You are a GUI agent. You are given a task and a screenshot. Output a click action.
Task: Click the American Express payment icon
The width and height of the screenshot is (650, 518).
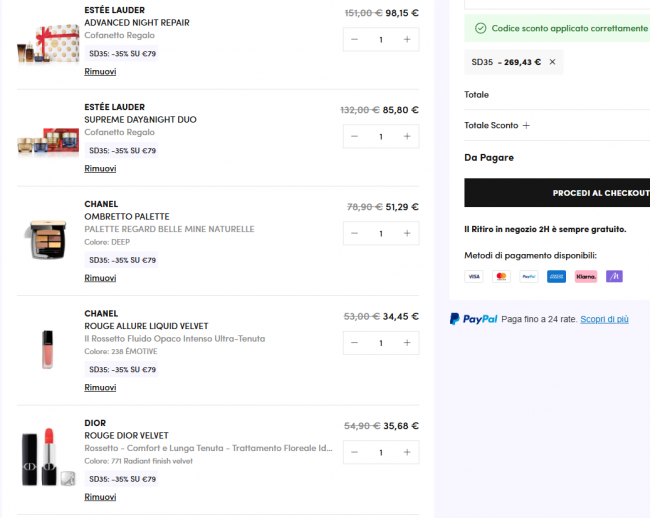tap(556, 276)
